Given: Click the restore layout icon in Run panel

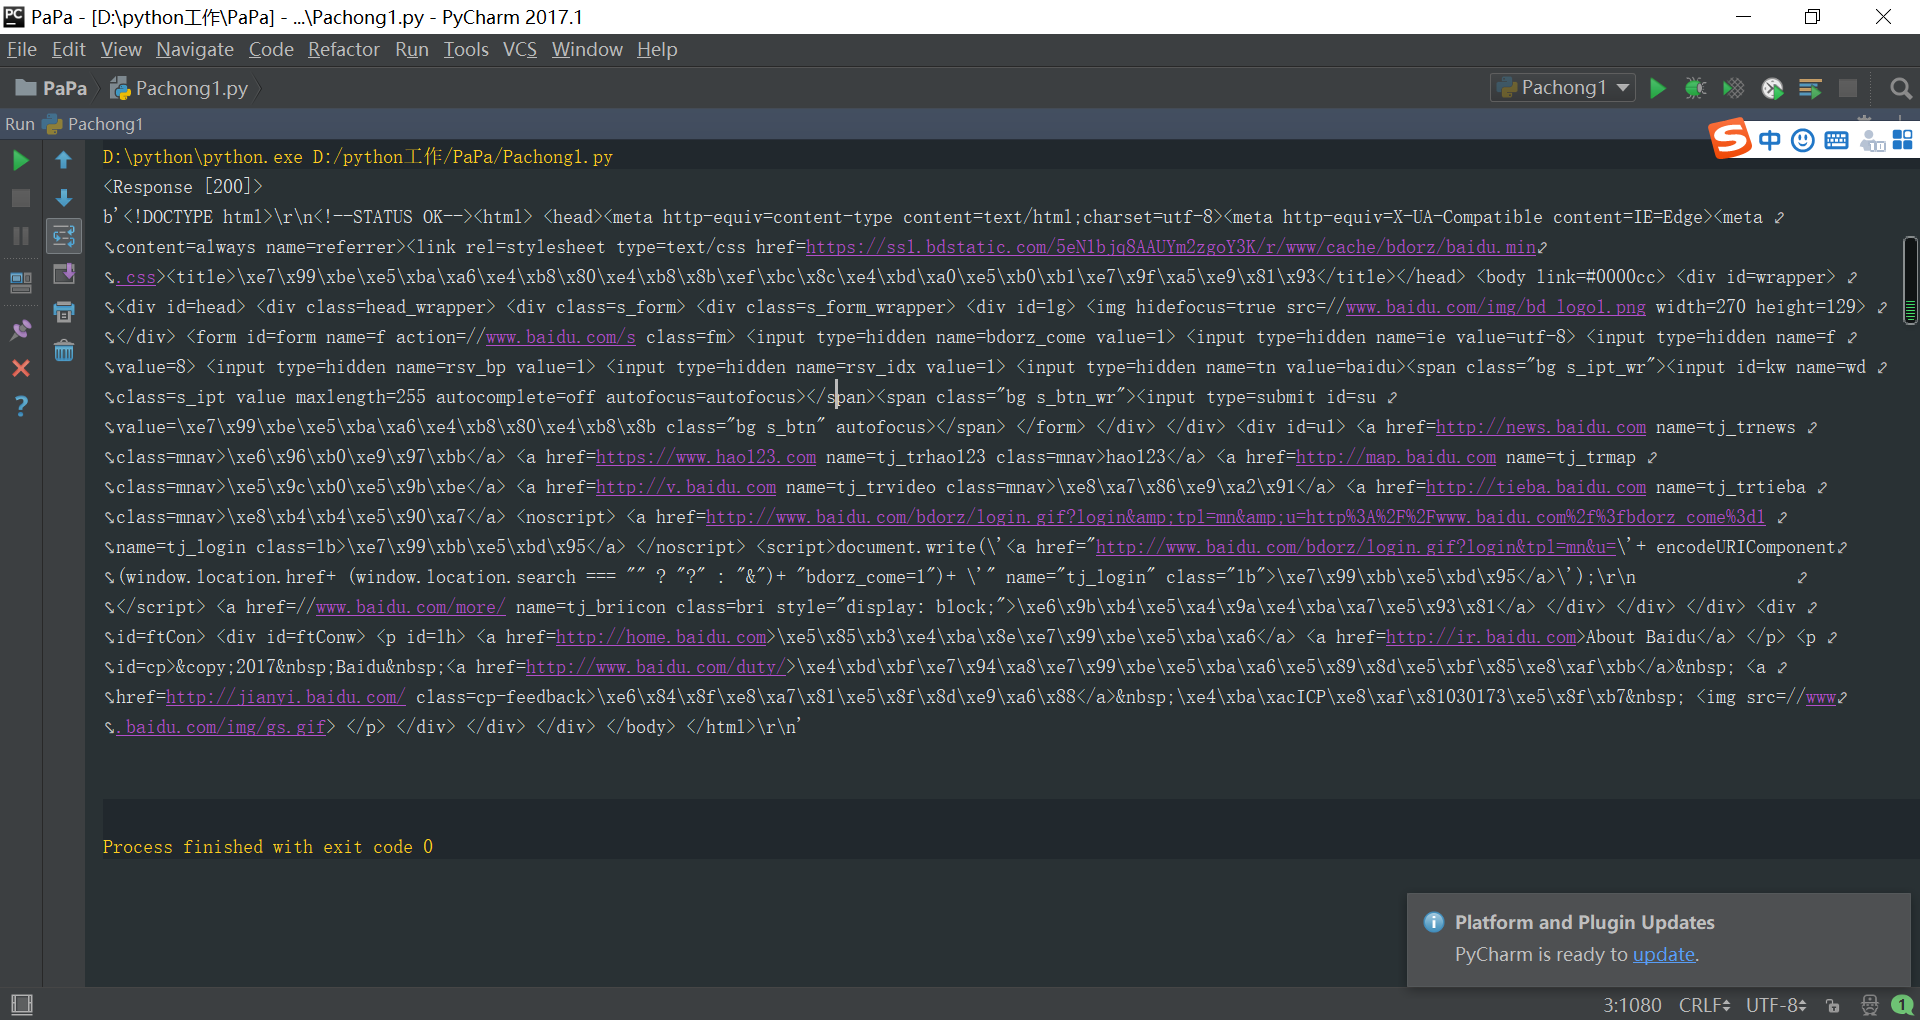Looking at the screenshot, I should tap(20, 282).
